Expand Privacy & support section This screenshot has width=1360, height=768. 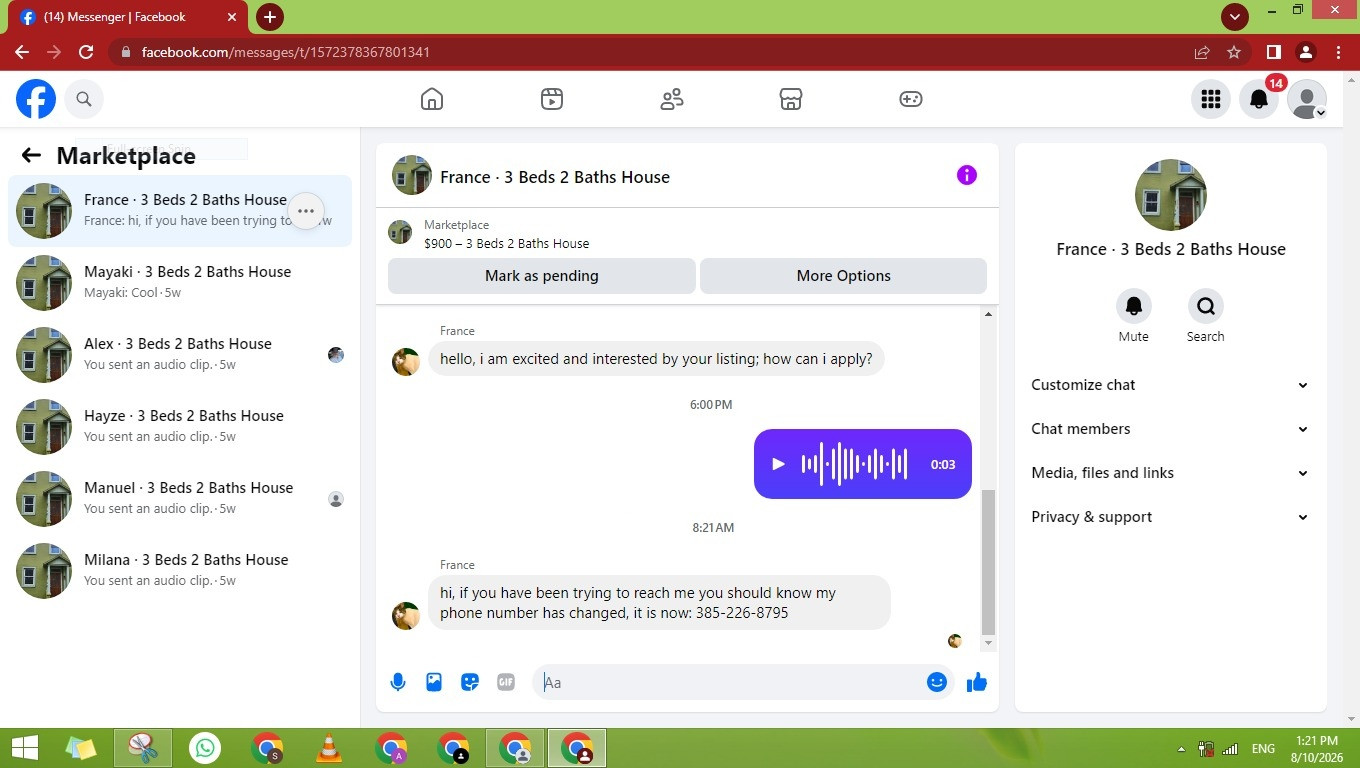point(1171,517)
